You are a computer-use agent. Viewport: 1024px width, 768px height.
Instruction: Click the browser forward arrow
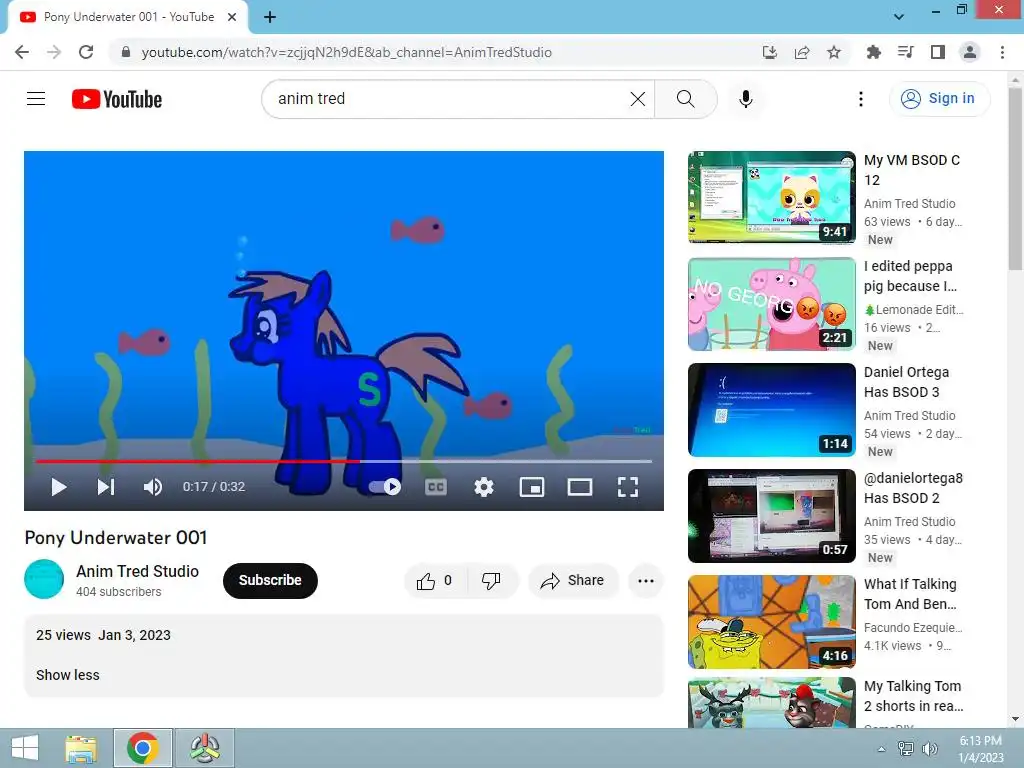point(54,52)
